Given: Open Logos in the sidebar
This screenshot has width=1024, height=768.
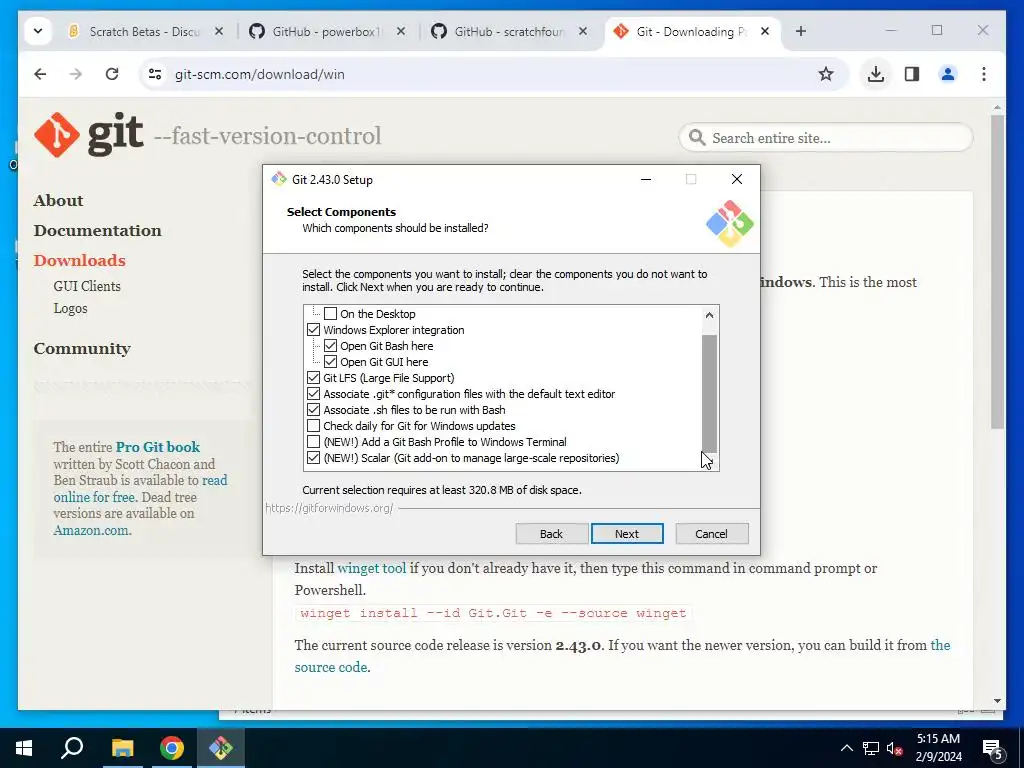Looking at the screenshot, I should pos(71,308).
